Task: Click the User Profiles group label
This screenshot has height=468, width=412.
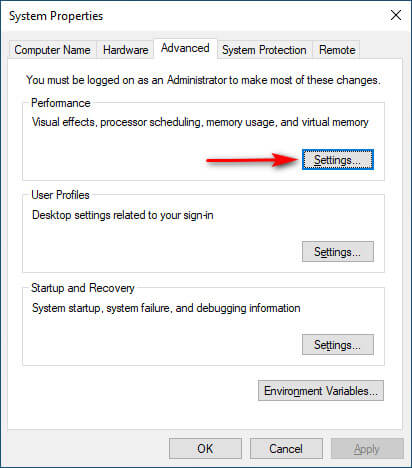Action: click(60, 195)
